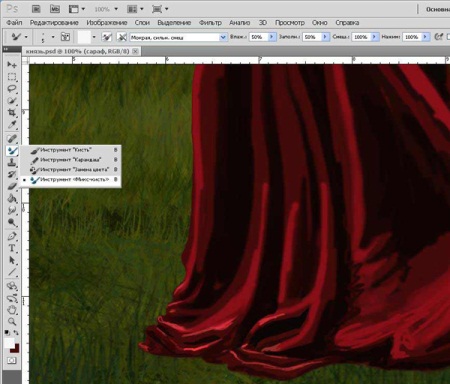Select the 3D Camera Orbit tool
The width and height of the screenshot is (450, 384).
(12, 298)
